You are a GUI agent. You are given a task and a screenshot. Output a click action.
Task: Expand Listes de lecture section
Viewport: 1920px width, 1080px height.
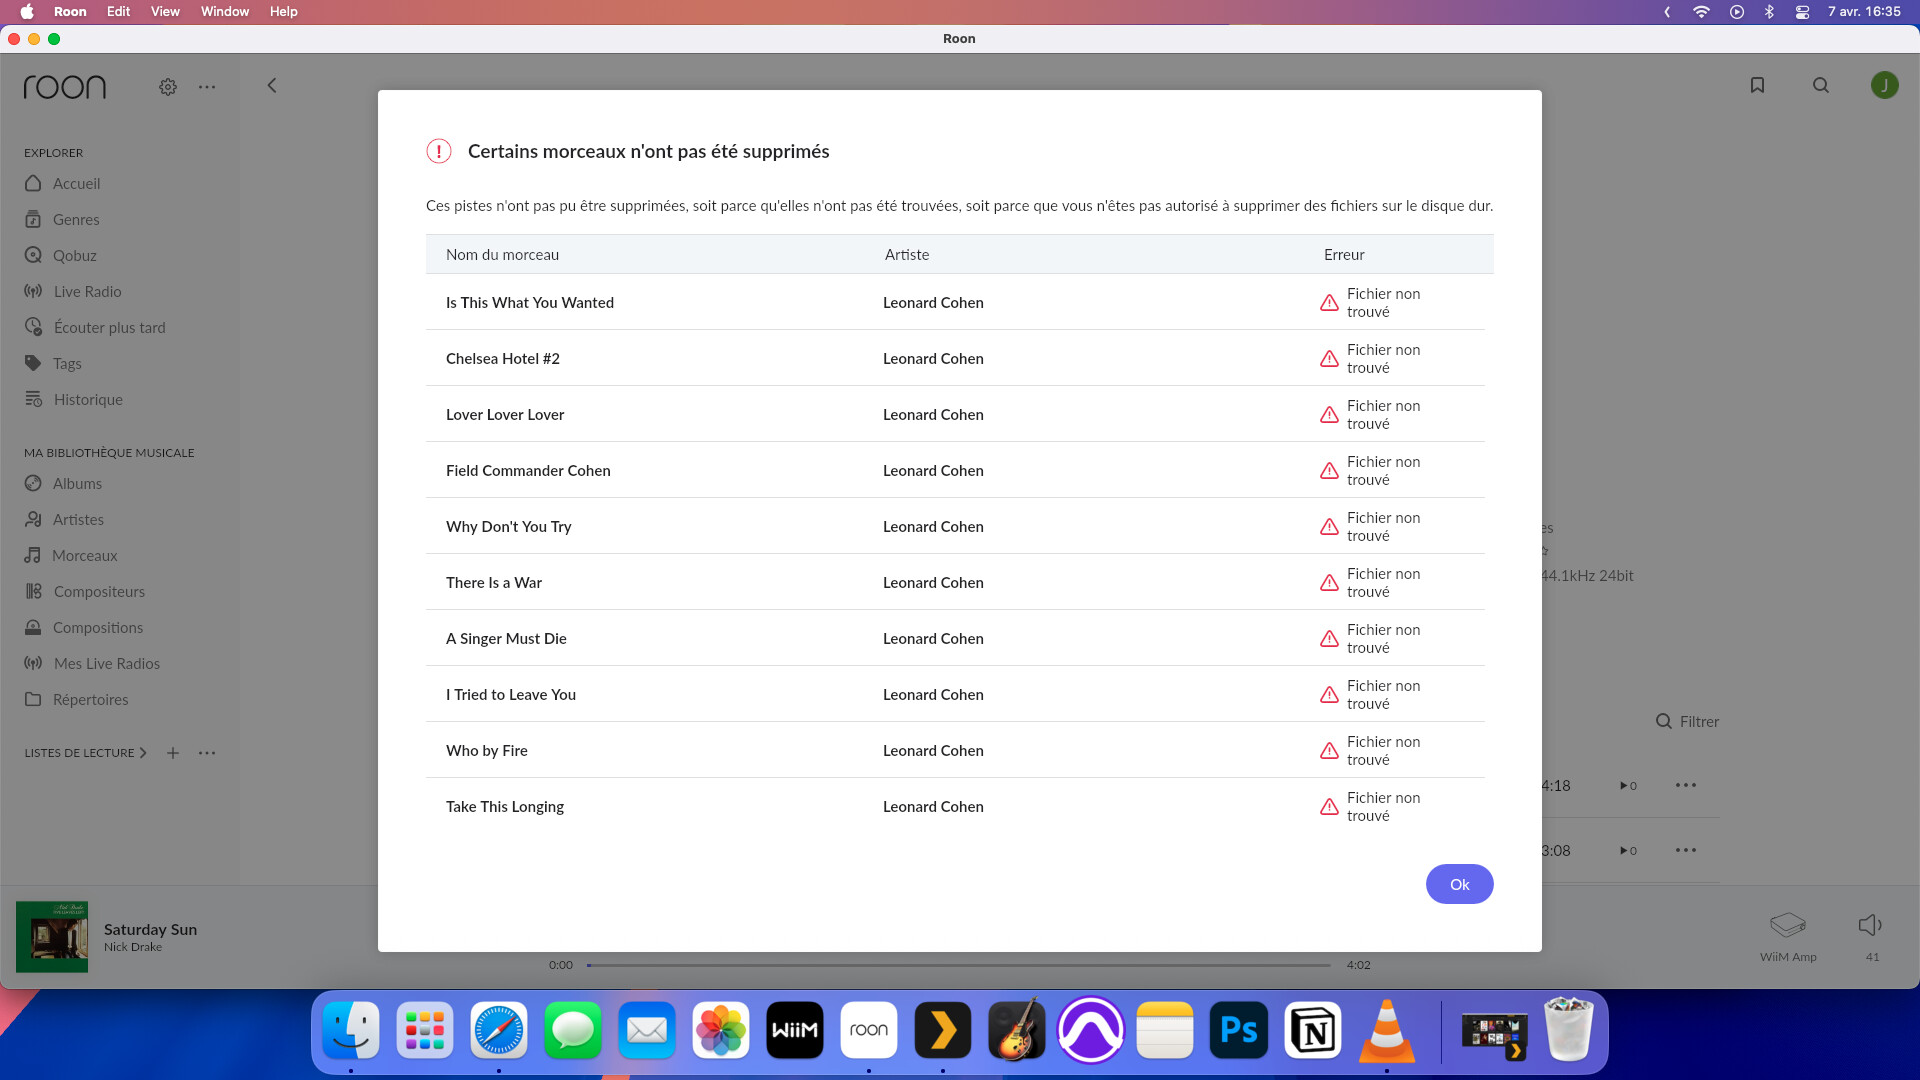[86, 753]
